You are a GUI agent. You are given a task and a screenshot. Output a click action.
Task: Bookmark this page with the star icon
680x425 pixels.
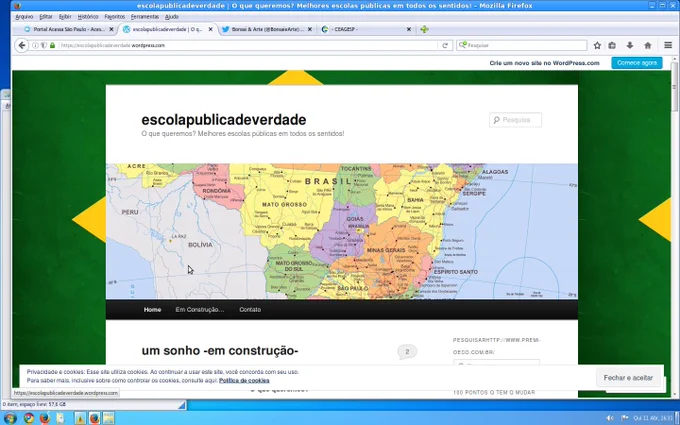tap(597, 45)
